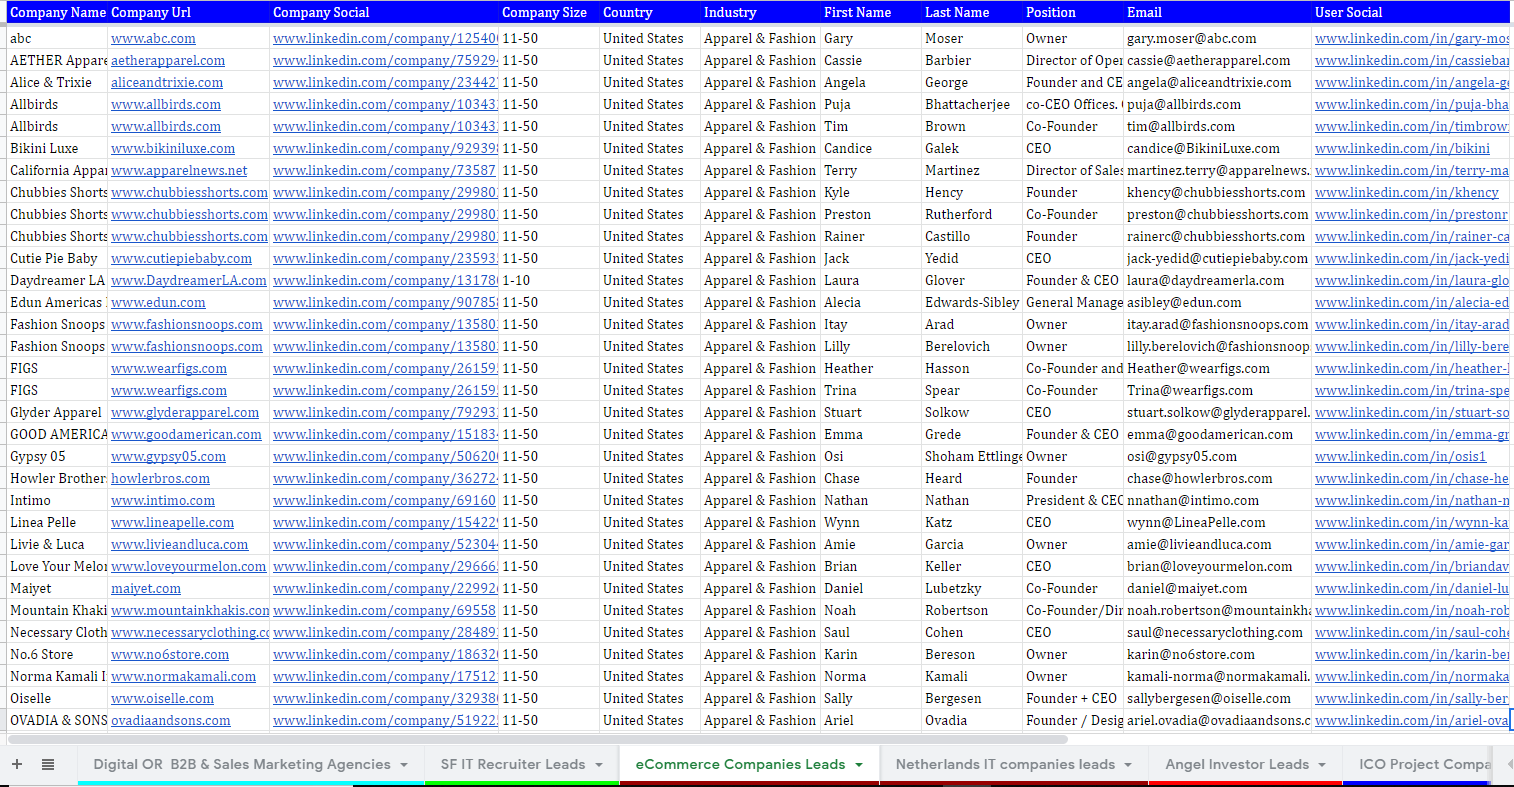Open the eCommerce Companies Leads tab menu
The width and height of the screenshot is (1514, 787).
point(859,764)
